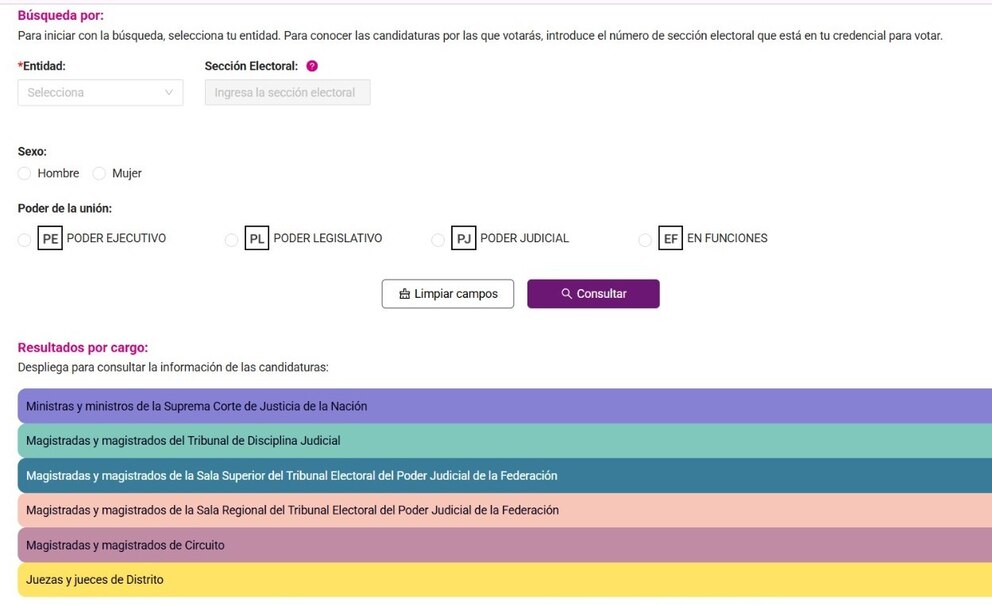Expand the Sala Superior del Tribunal Electoral row

click(x=505, y=476)
